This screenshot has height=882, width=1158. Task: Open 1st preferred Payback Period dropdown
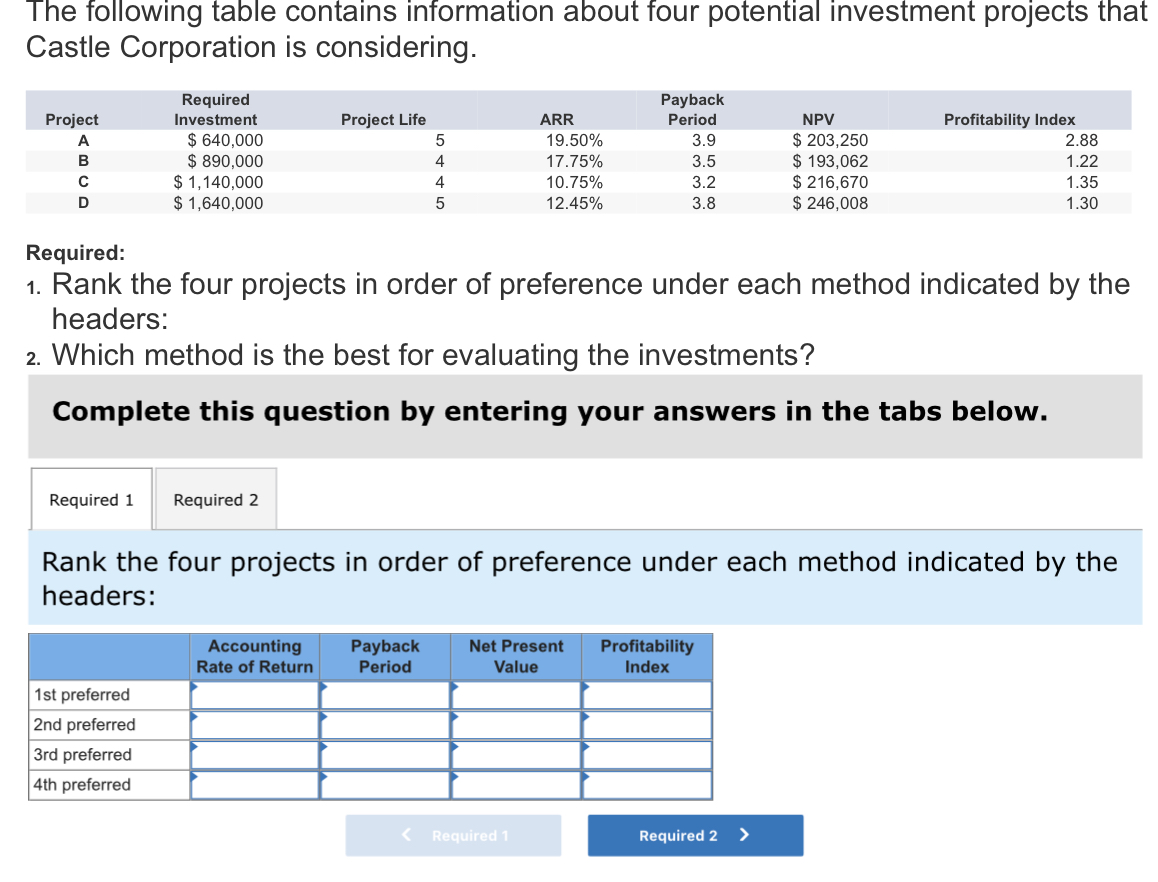(x=385, y=694)
